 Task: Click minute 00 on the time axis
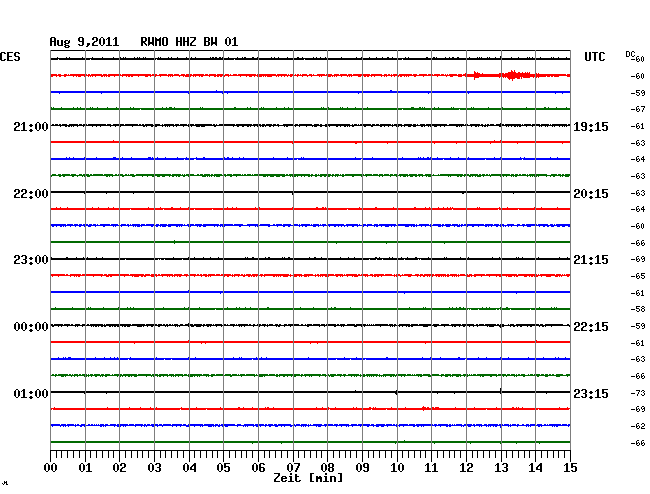click(51, 467)
